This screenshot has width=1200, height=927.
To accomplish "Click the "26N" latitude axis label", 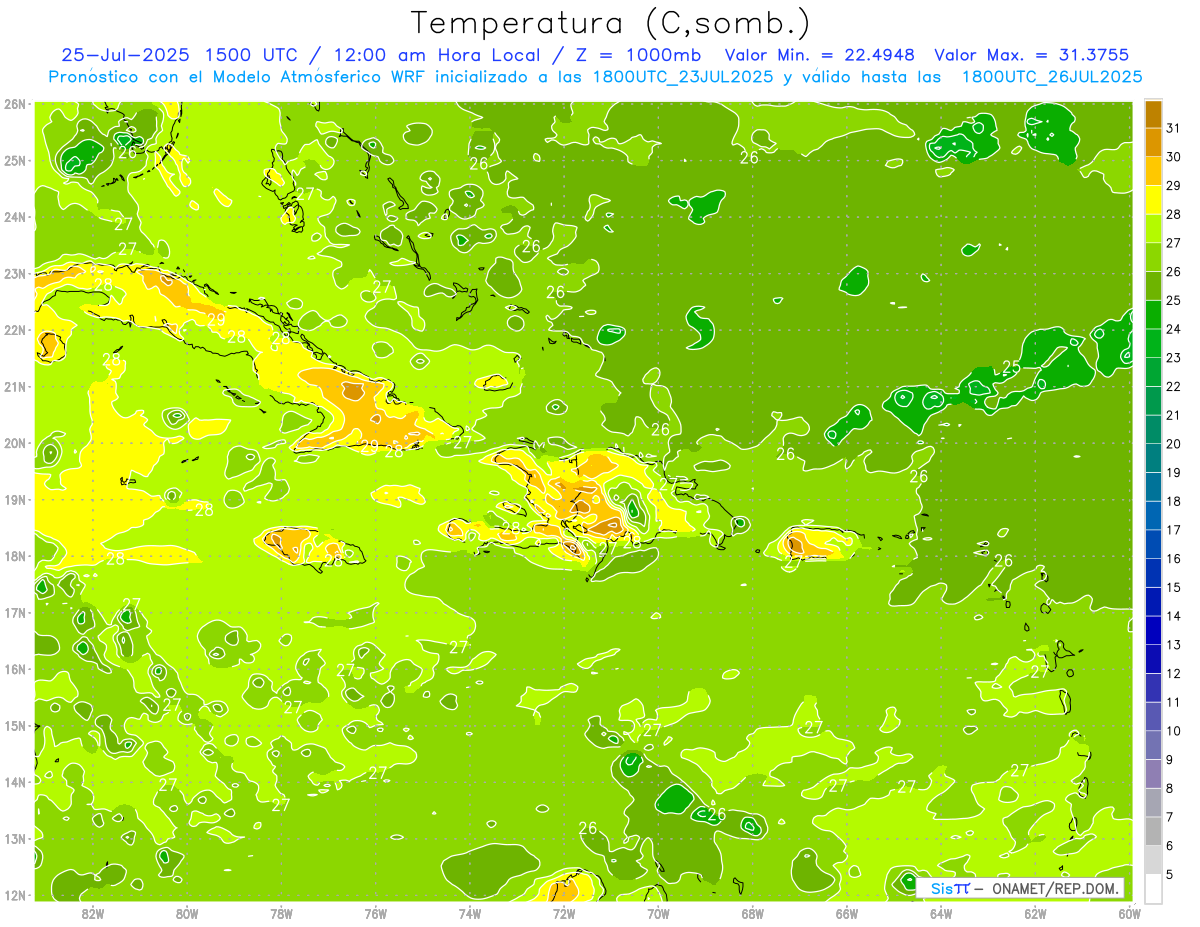I will 15,104.
